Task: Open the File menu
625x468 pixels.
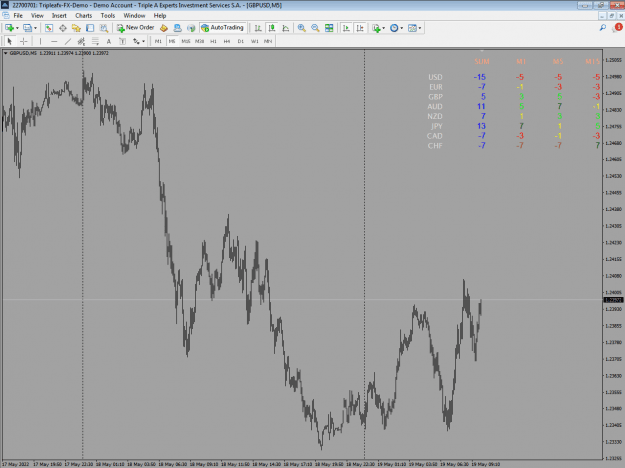Action: coord(18,16)
